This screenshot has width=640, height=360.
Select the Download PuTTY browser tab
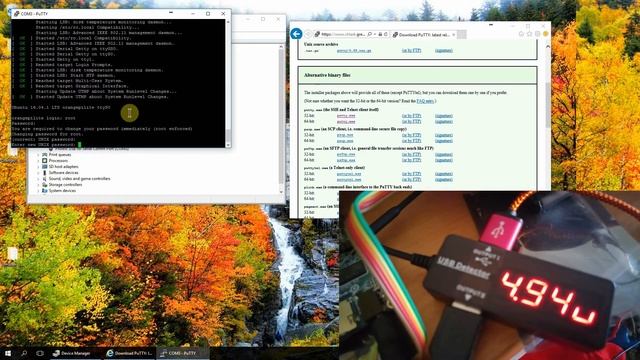tap(424, 35)
